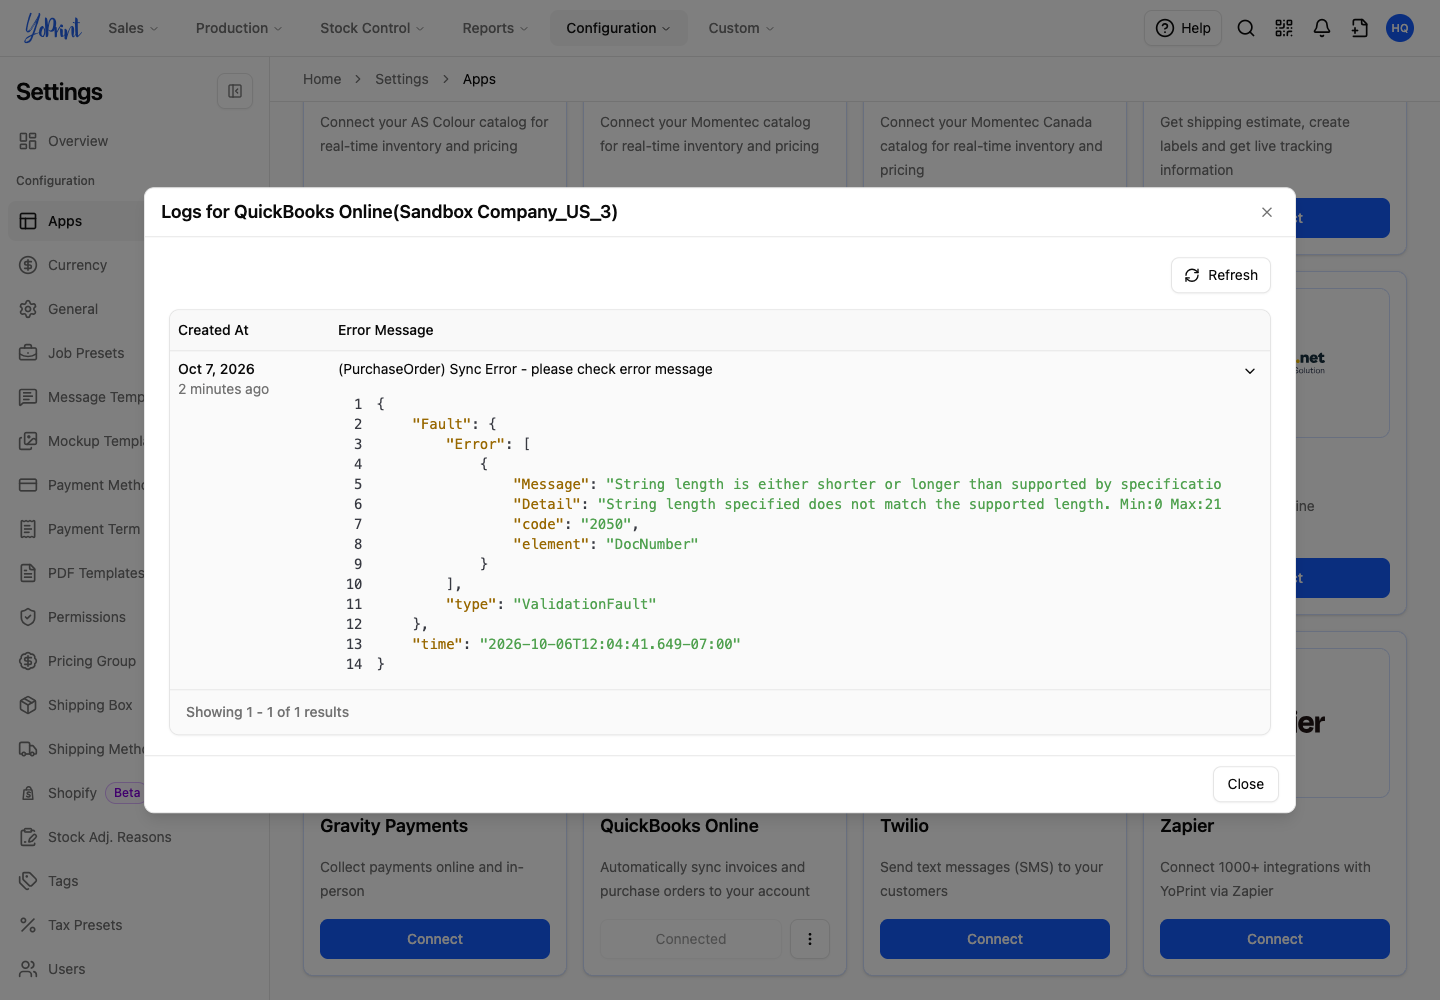Connect the Zapier app

[x=1275, y=939]
